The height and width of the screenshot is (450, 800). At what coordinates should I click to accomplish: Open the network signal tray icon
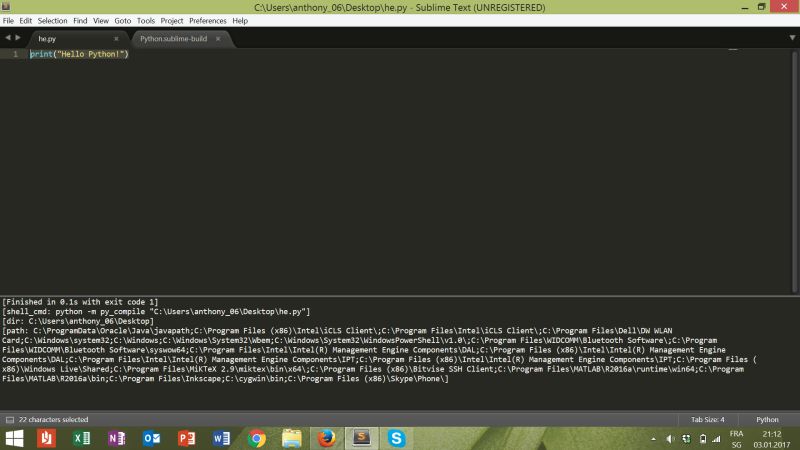tap(716, 439)
